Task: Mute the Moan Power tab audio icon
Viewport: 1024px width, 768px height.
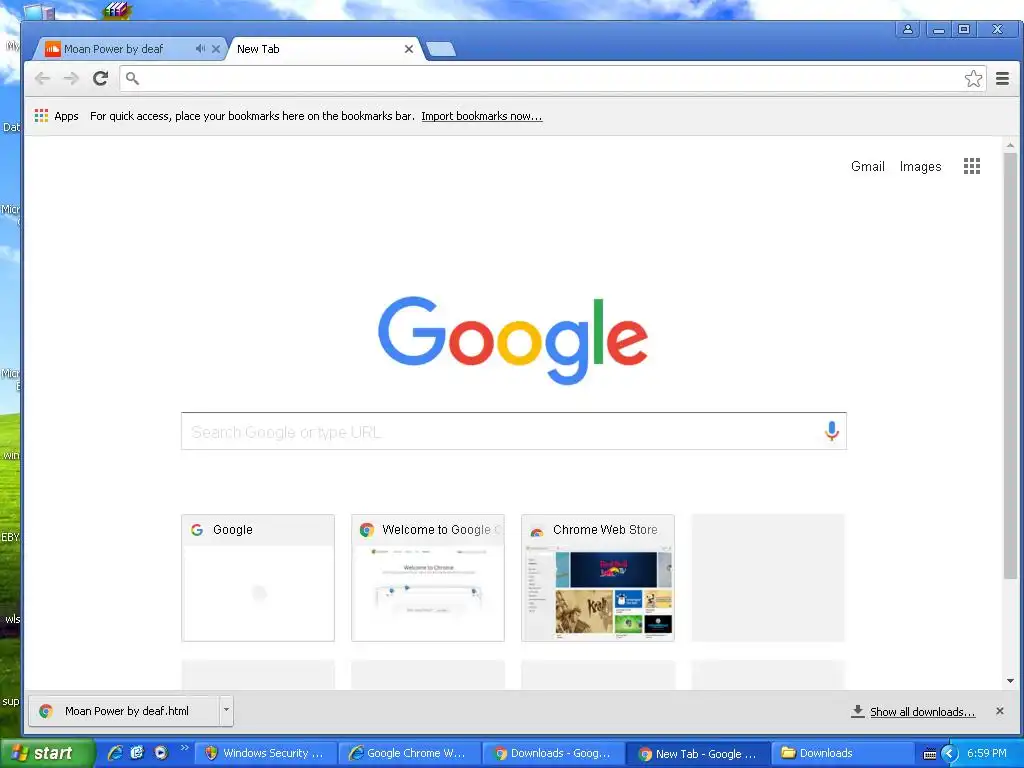Action: pyautogui.click(x=200, y=49)
